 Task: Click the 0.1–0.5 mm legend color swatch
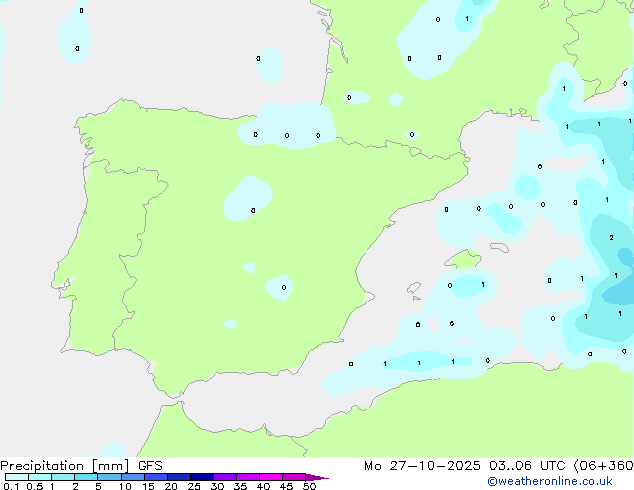tap(17, 477)
